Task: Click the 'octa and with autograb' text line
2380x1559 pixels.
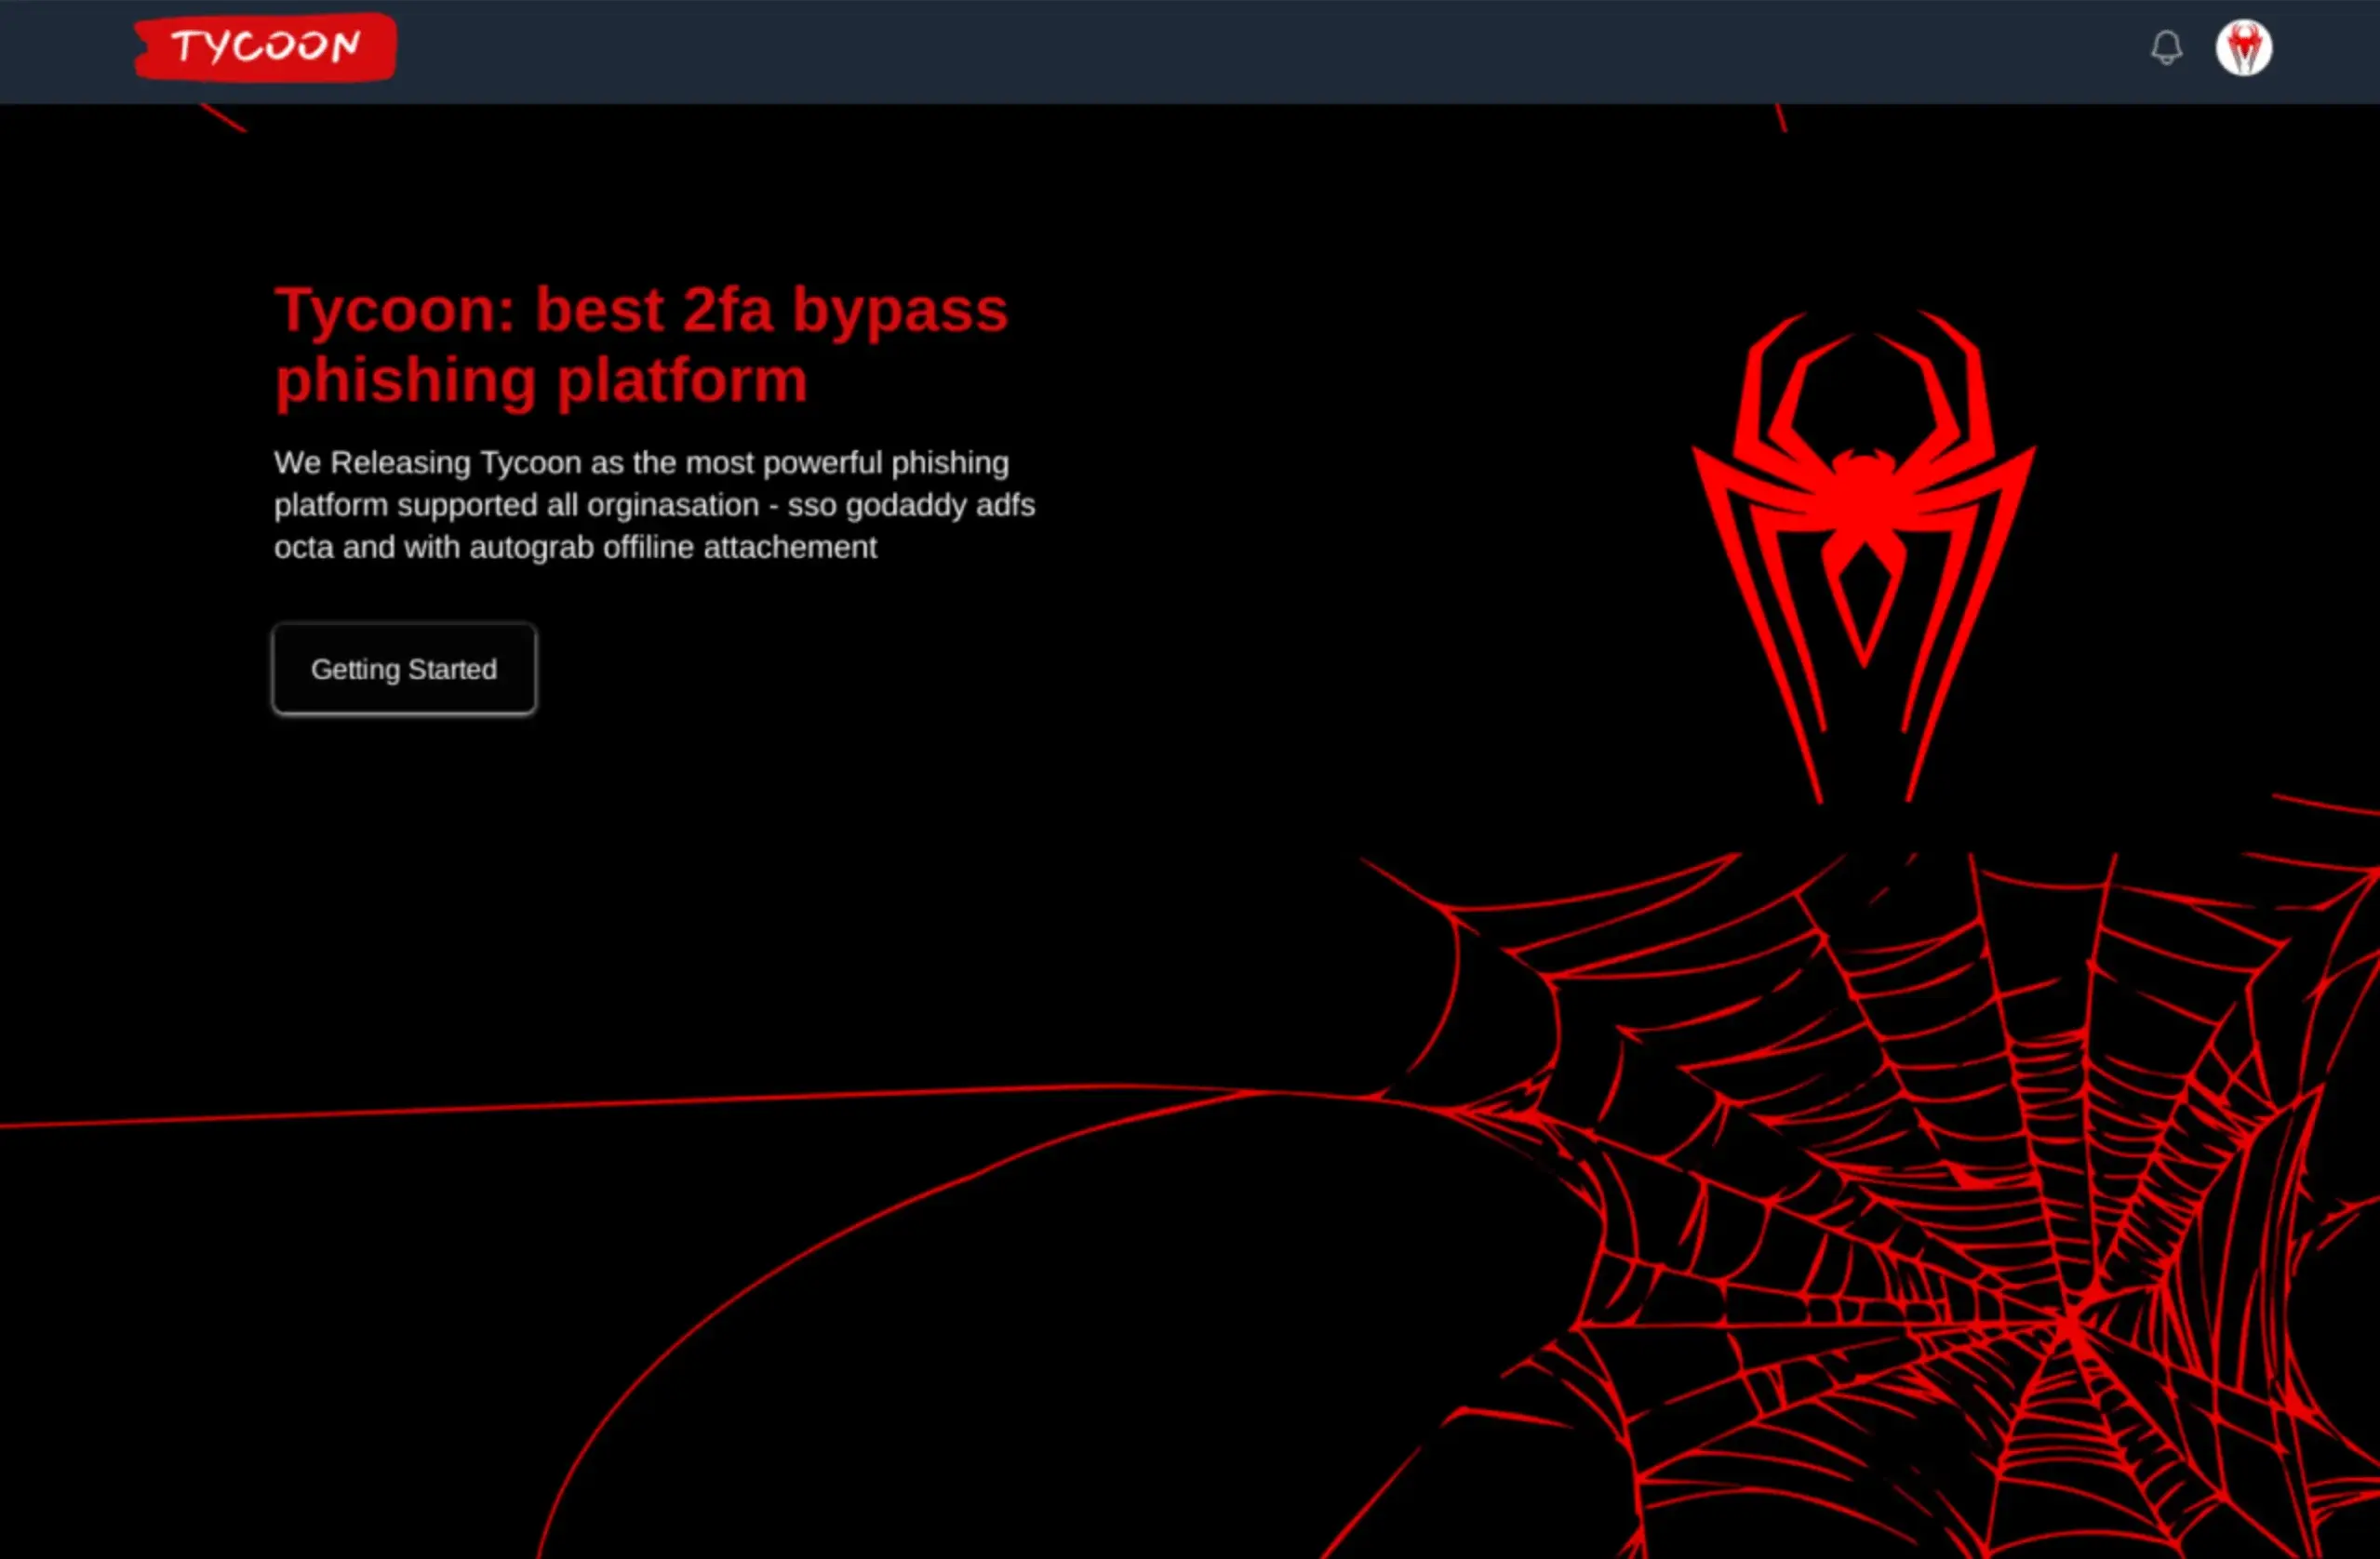Action: (x=575, y=547)
